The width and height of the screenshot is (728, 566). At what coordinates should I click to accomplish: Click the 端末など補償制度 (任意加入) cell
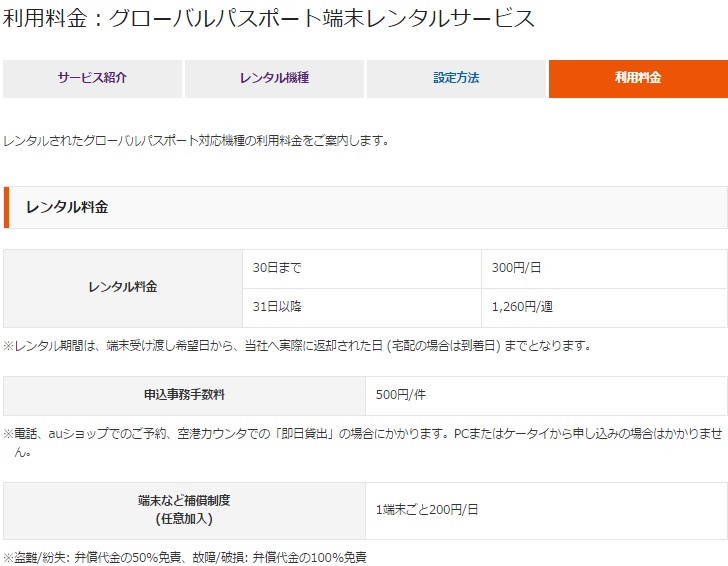184,511
